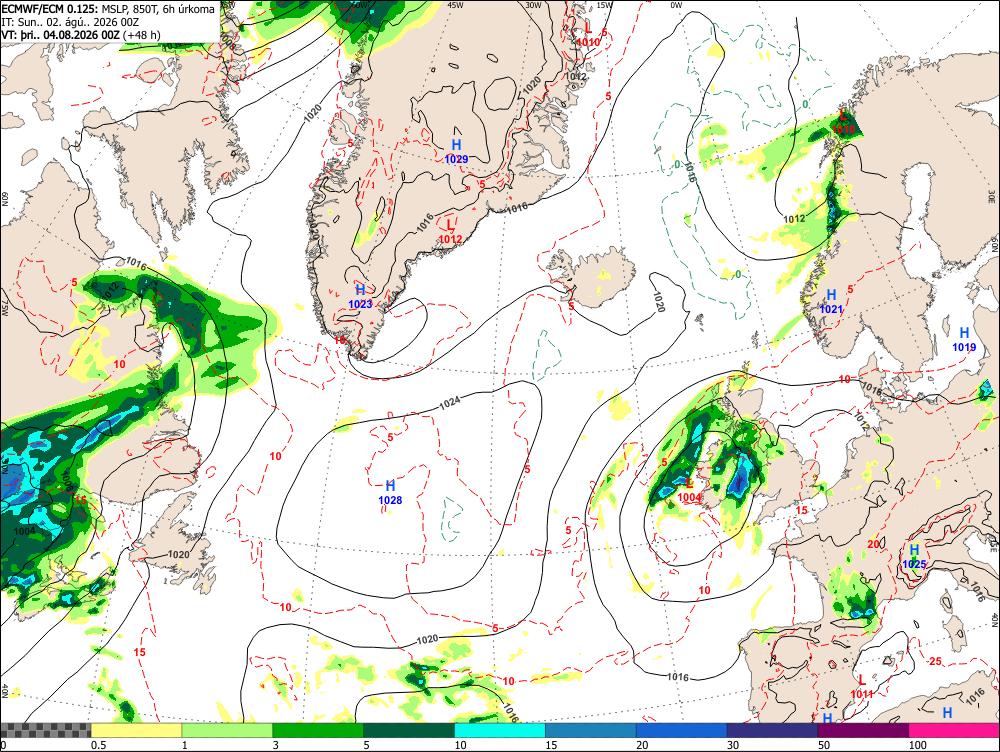Click the H marker labeled 1028
This screenshot has height=752, width=1000.
390,486
